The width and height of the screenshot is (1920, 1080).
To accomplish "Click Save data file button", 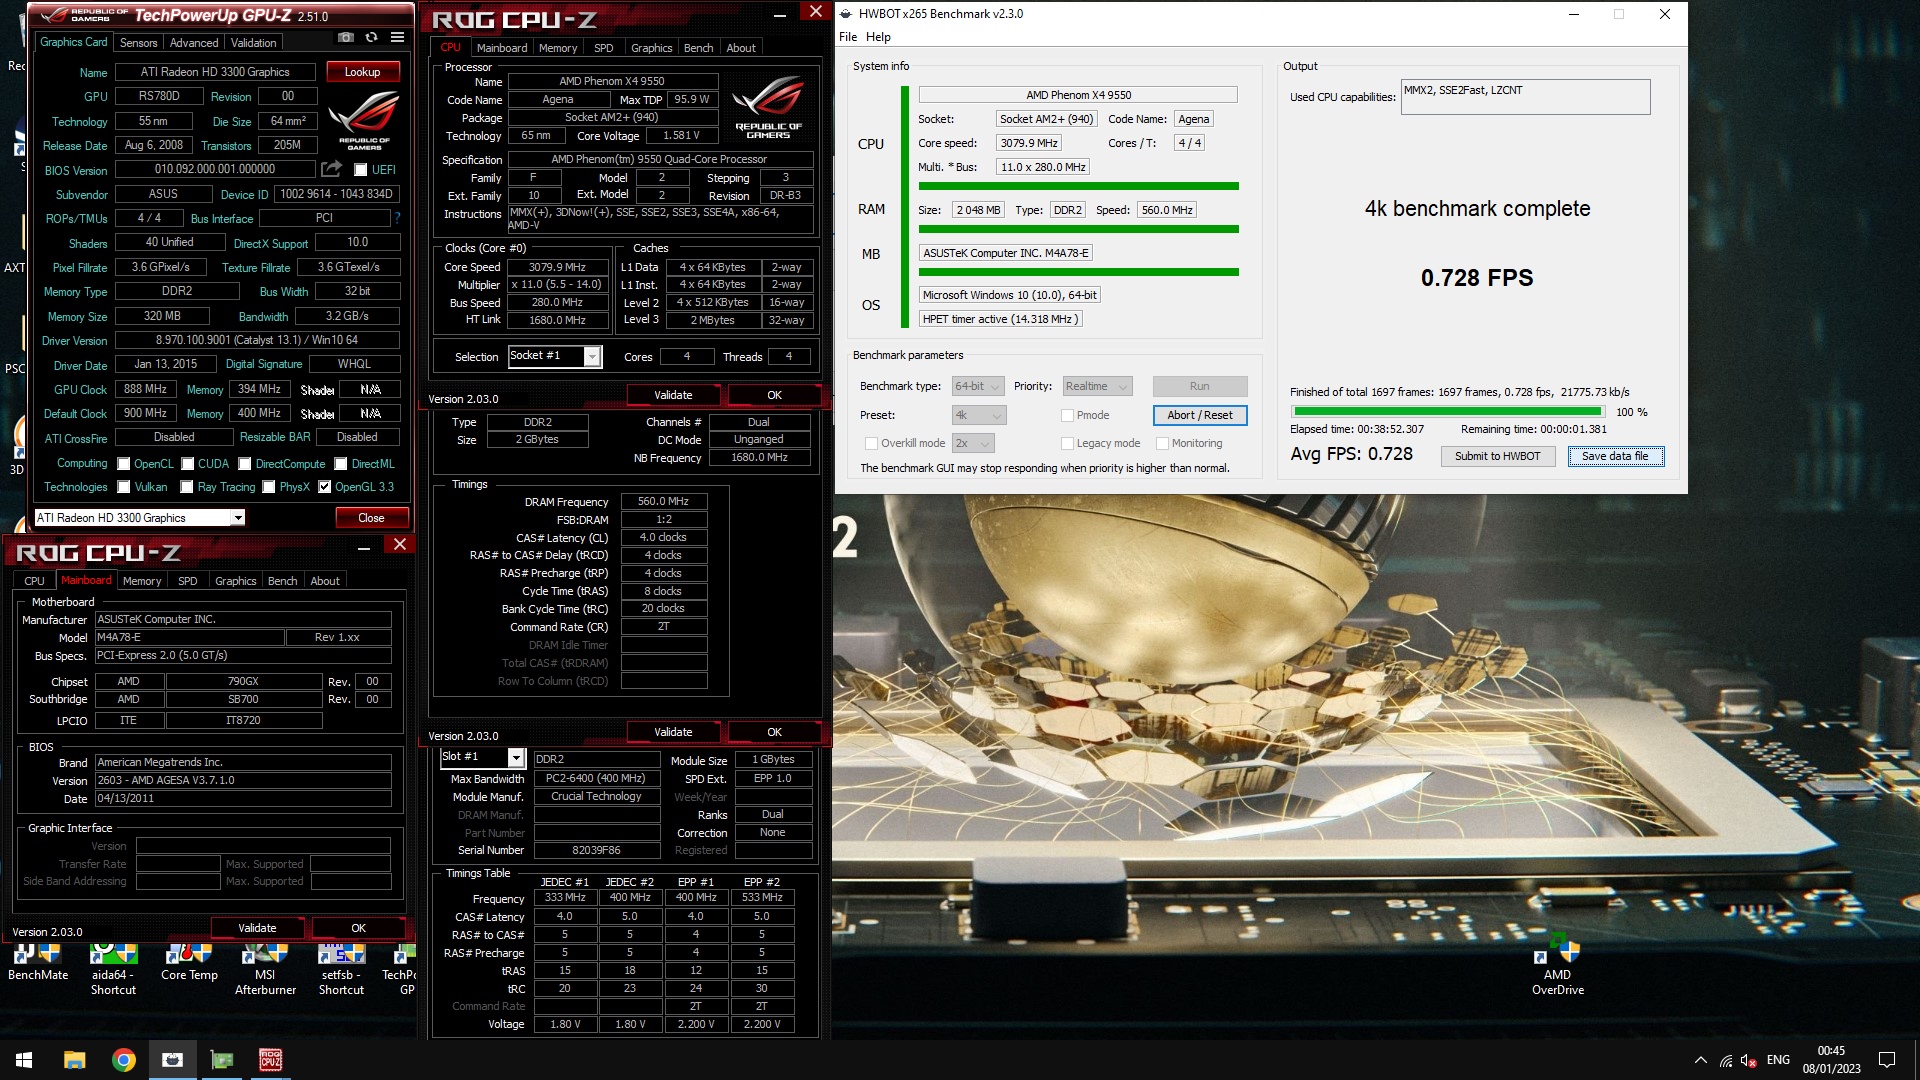I will pyautogui.click(x=1615, y=456).
